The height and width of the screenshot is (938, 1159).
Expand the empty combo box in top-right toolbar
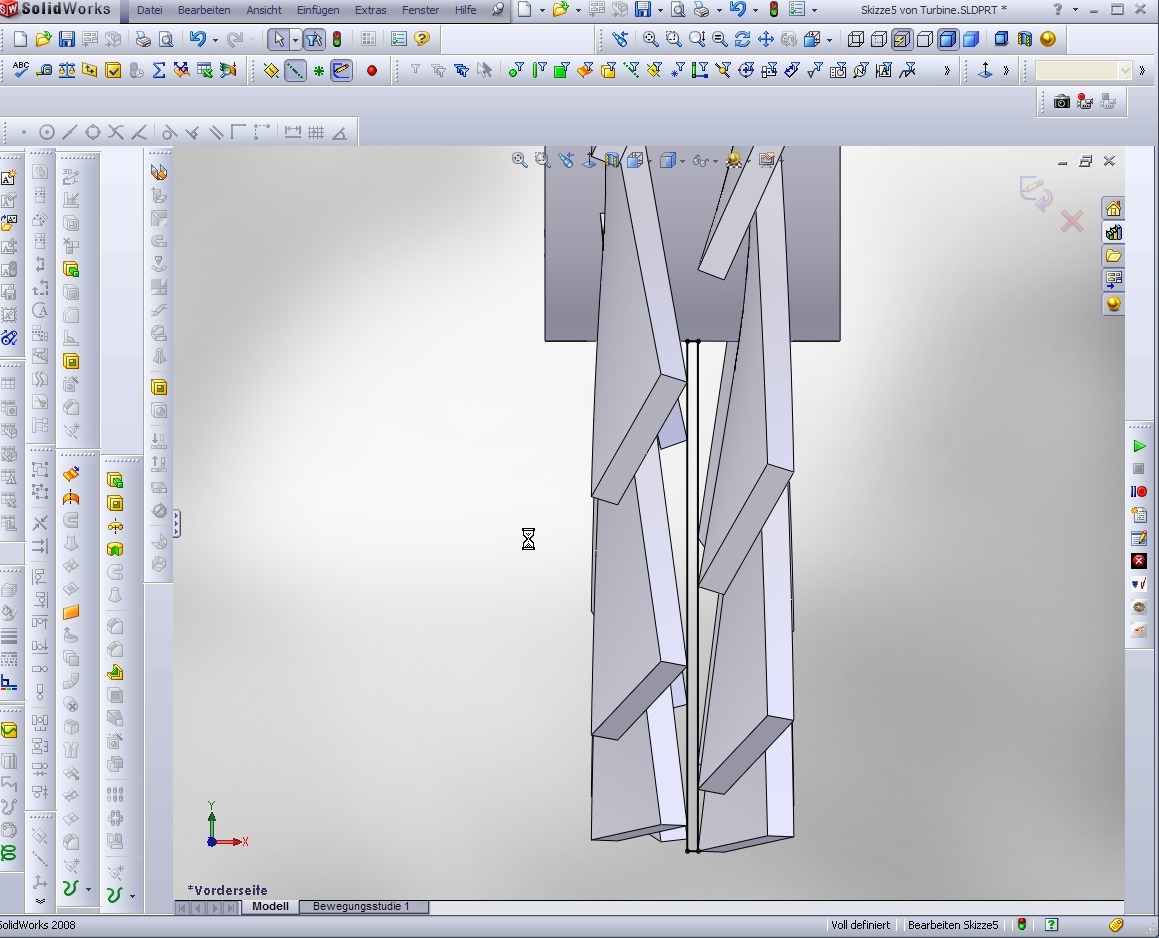[1125, 71]
